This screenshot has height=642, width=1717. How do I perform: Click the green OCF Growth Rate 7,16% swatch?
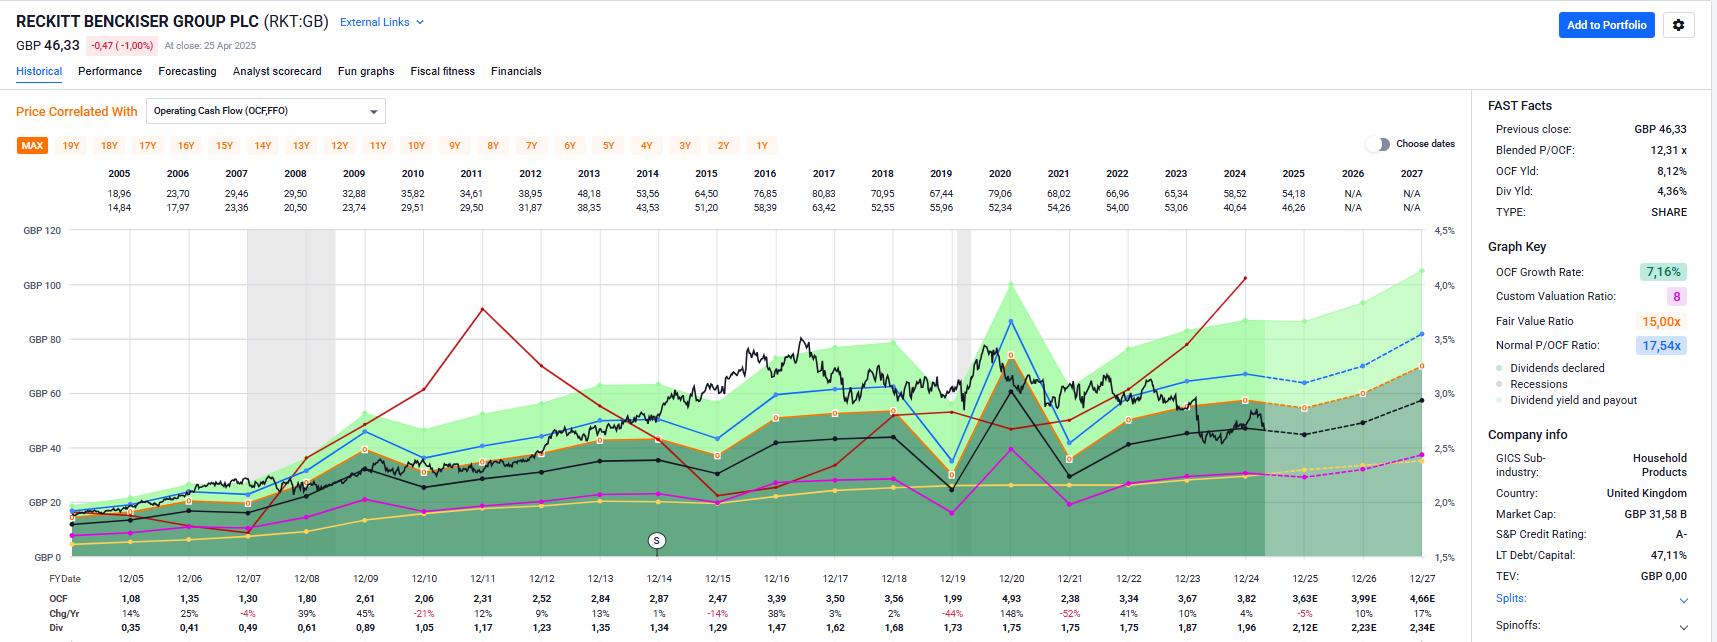tap(1664, 272)
